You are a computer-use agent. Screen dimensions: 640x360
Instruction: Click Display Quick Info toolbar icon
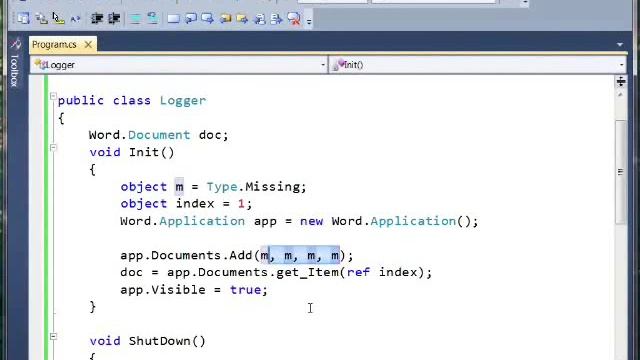pos(58,18)
